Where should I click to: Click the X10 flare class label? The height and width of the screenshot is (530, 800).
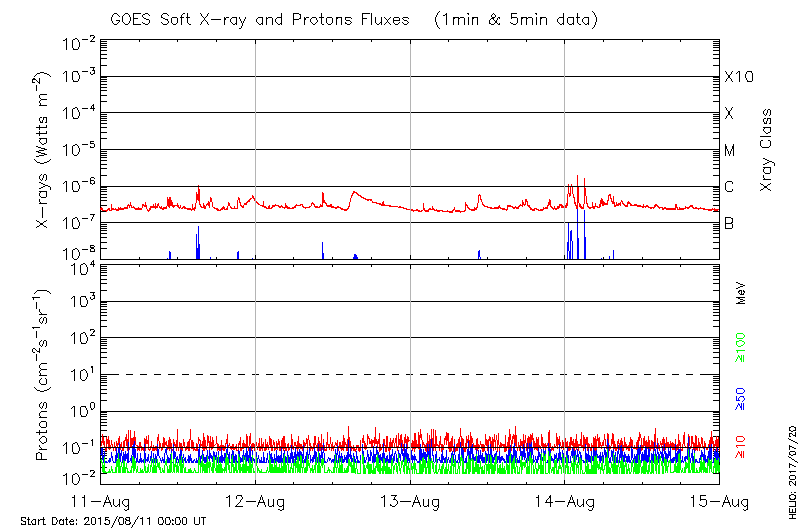pos(738,77)
